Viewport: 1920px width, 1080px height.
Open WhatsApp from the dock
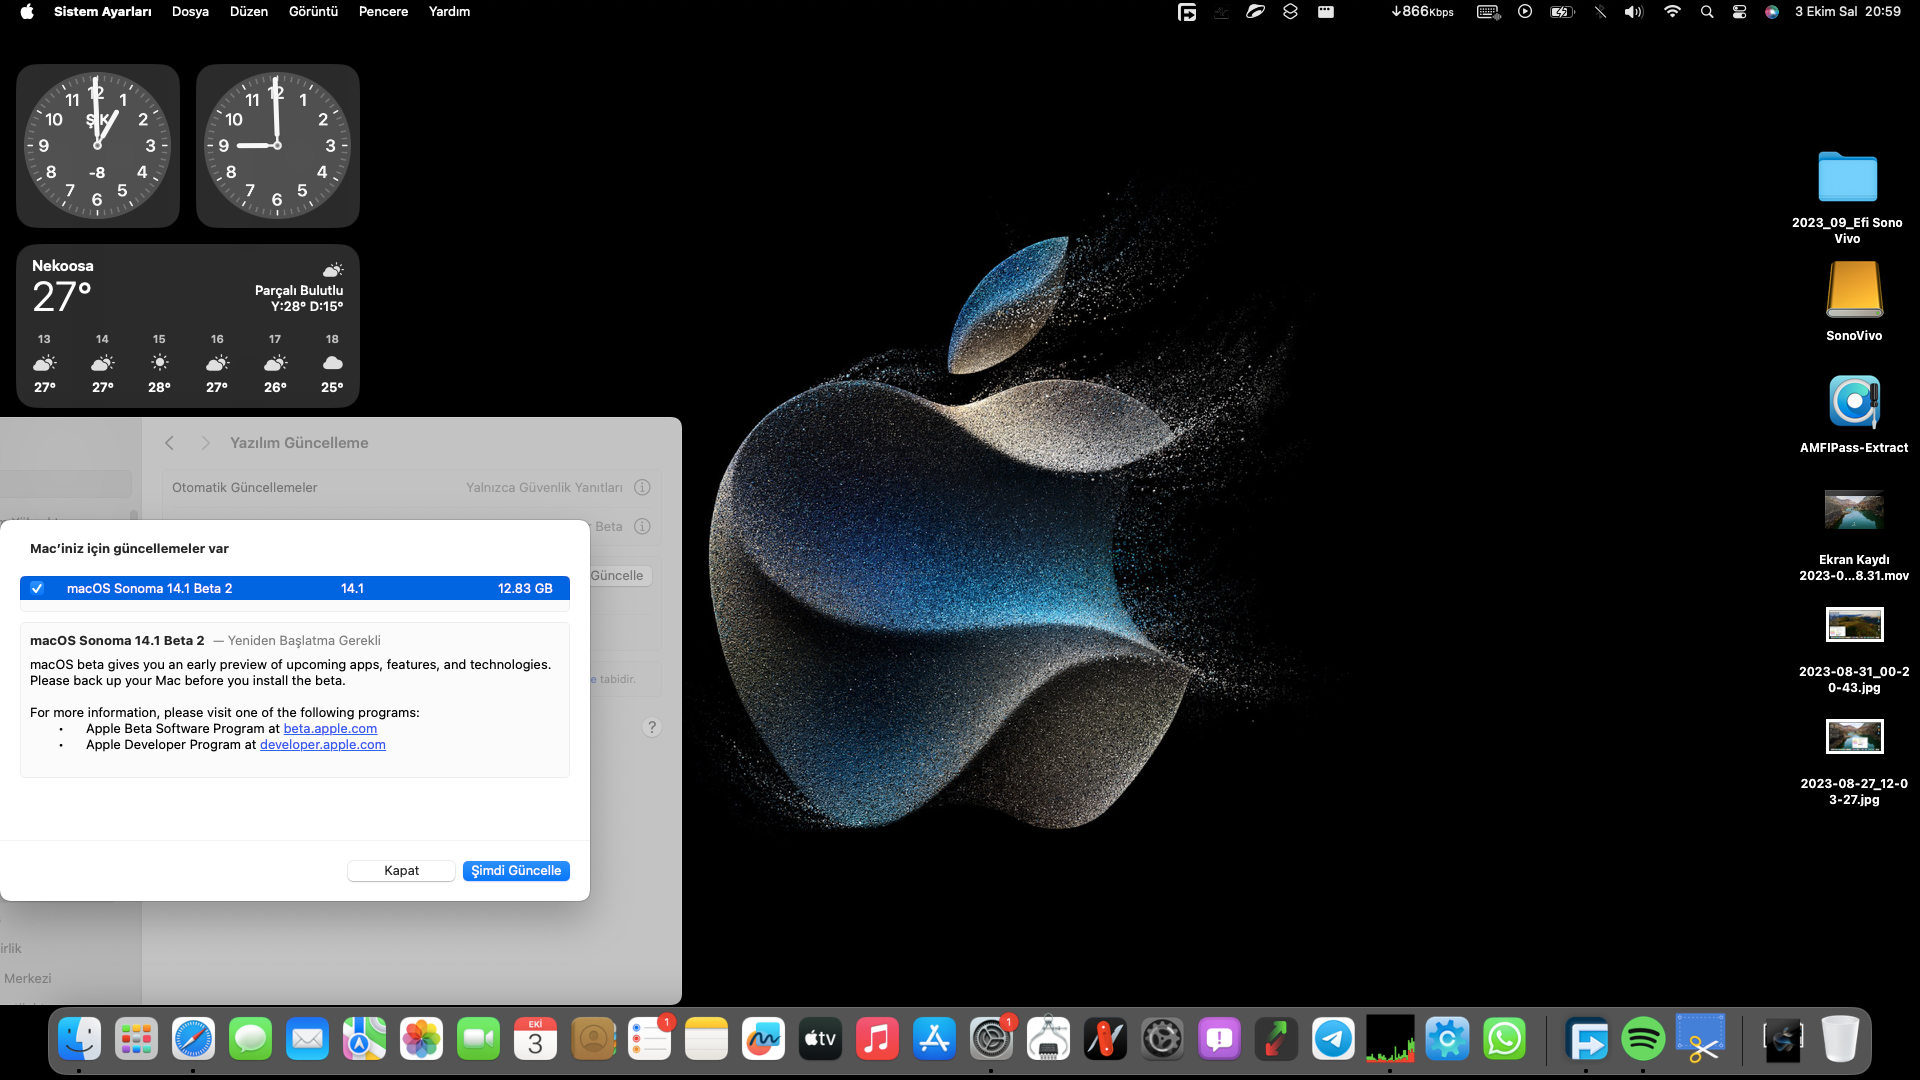(x=1504, y=1040)
